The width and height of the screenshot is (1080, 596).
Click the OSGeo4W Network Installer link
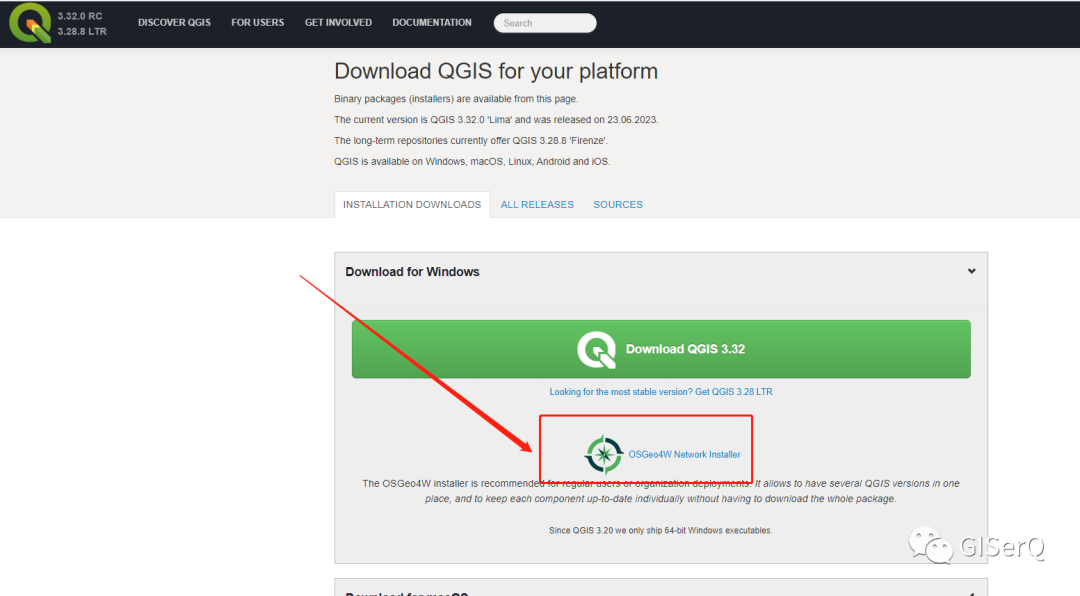685,455
